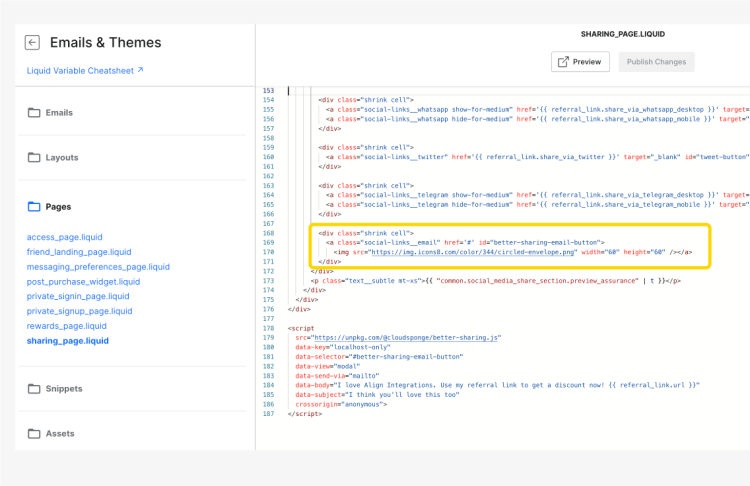Click the data-body referral message line
The image size is (750, 486).
point(497,385)
